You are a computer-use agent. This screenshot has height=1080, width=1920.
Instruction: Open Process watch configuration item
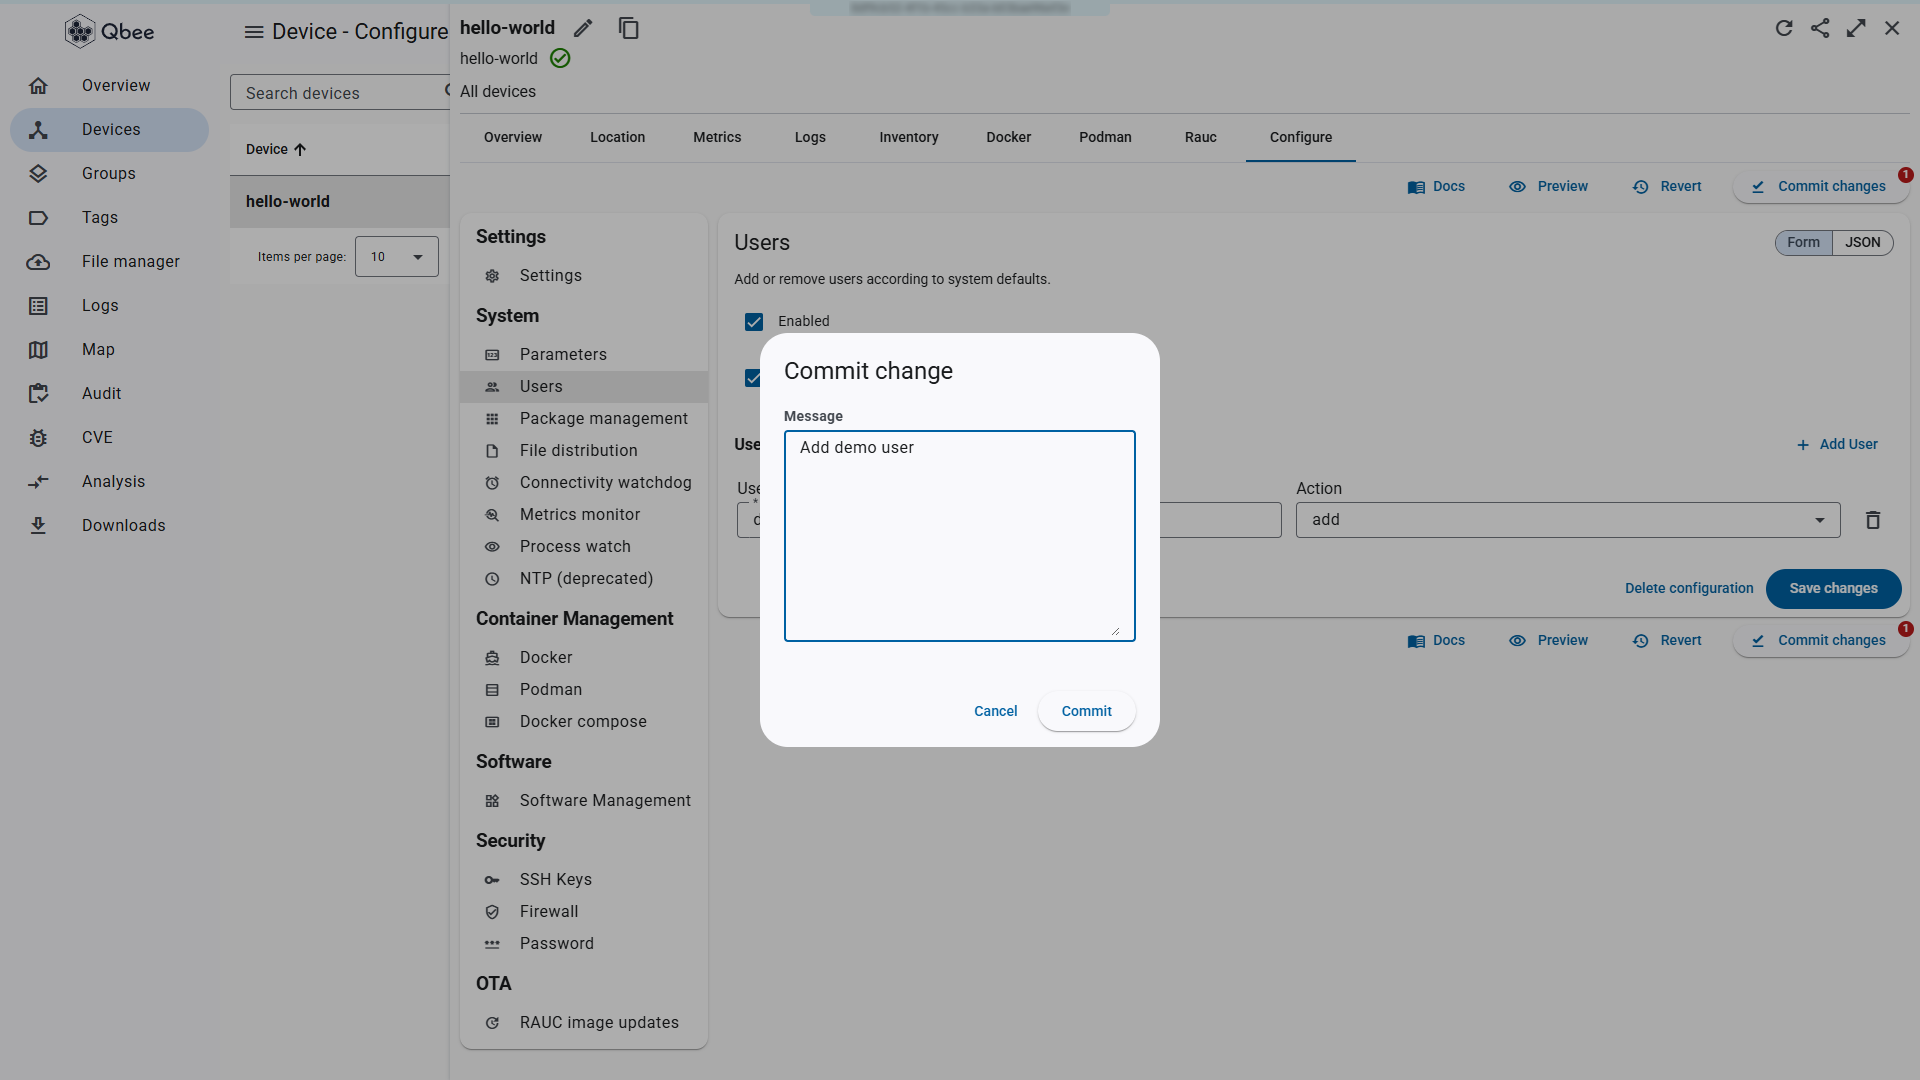(x=584, y=547)
